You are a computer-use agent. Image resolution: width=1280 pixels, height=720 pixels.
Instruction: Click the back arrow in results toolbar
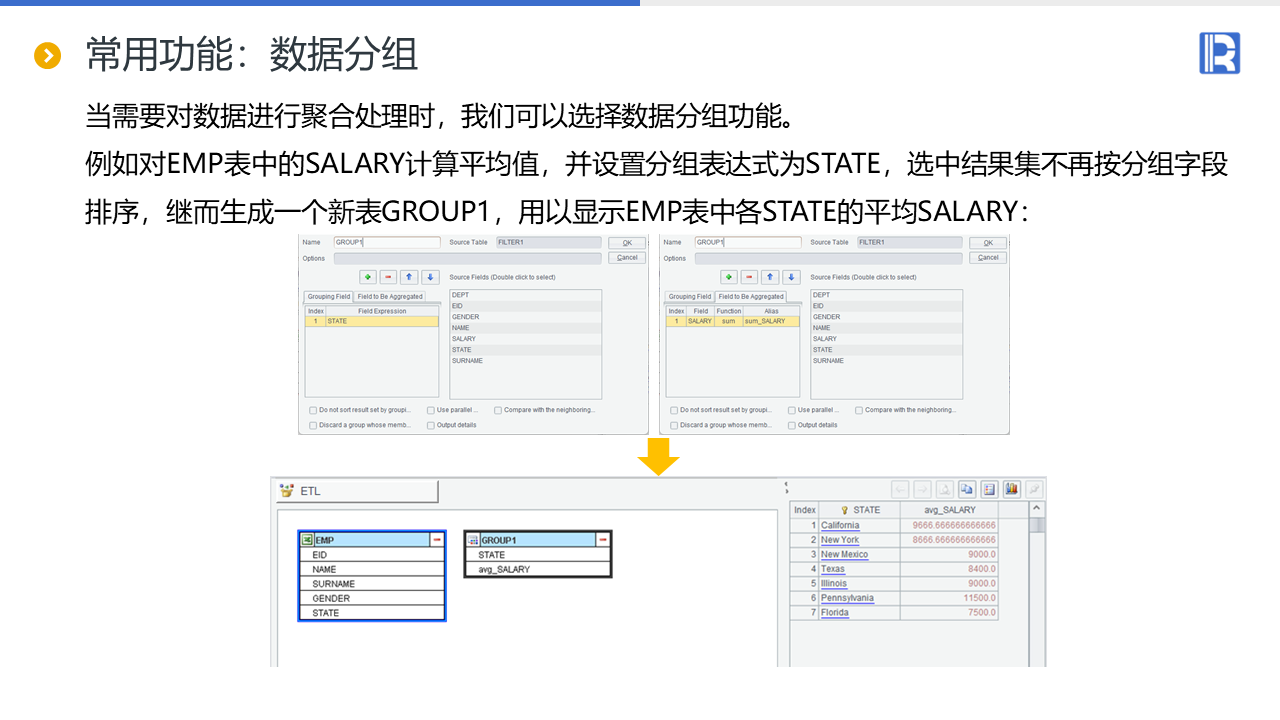[900, 489]
